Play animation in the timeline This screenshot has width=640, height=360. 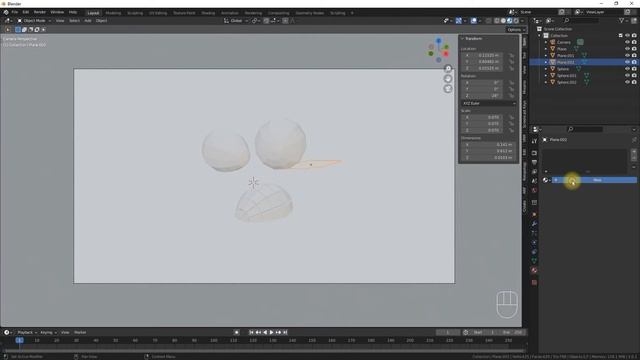[271, 332]
